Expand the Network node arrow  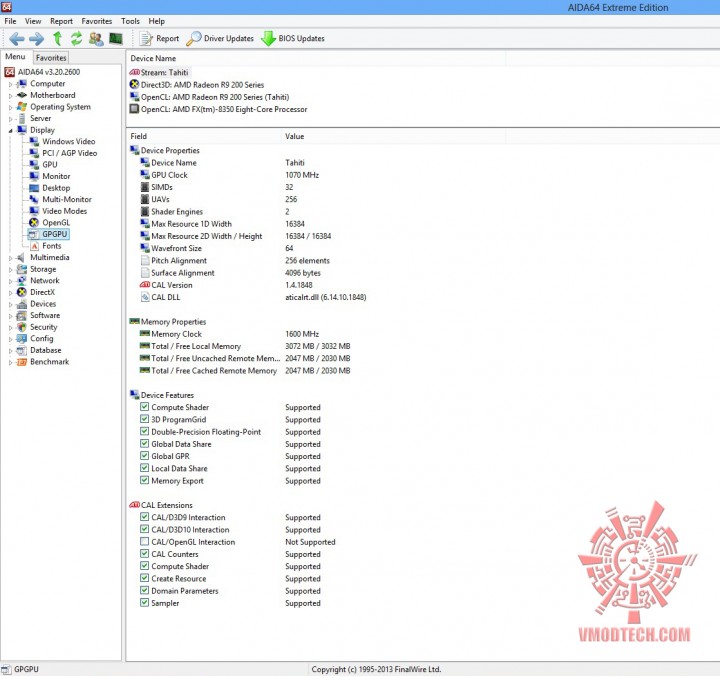(x=10, y=281)
